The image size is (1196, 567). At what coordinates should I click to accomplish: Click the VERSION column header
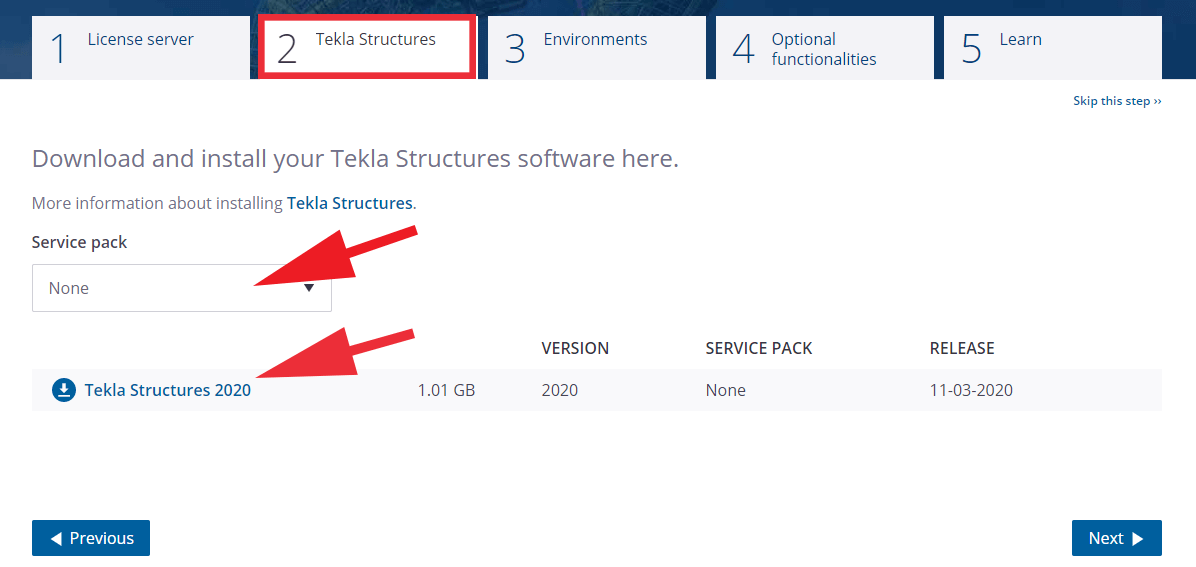pyautogui.click(x=575, y=349)
